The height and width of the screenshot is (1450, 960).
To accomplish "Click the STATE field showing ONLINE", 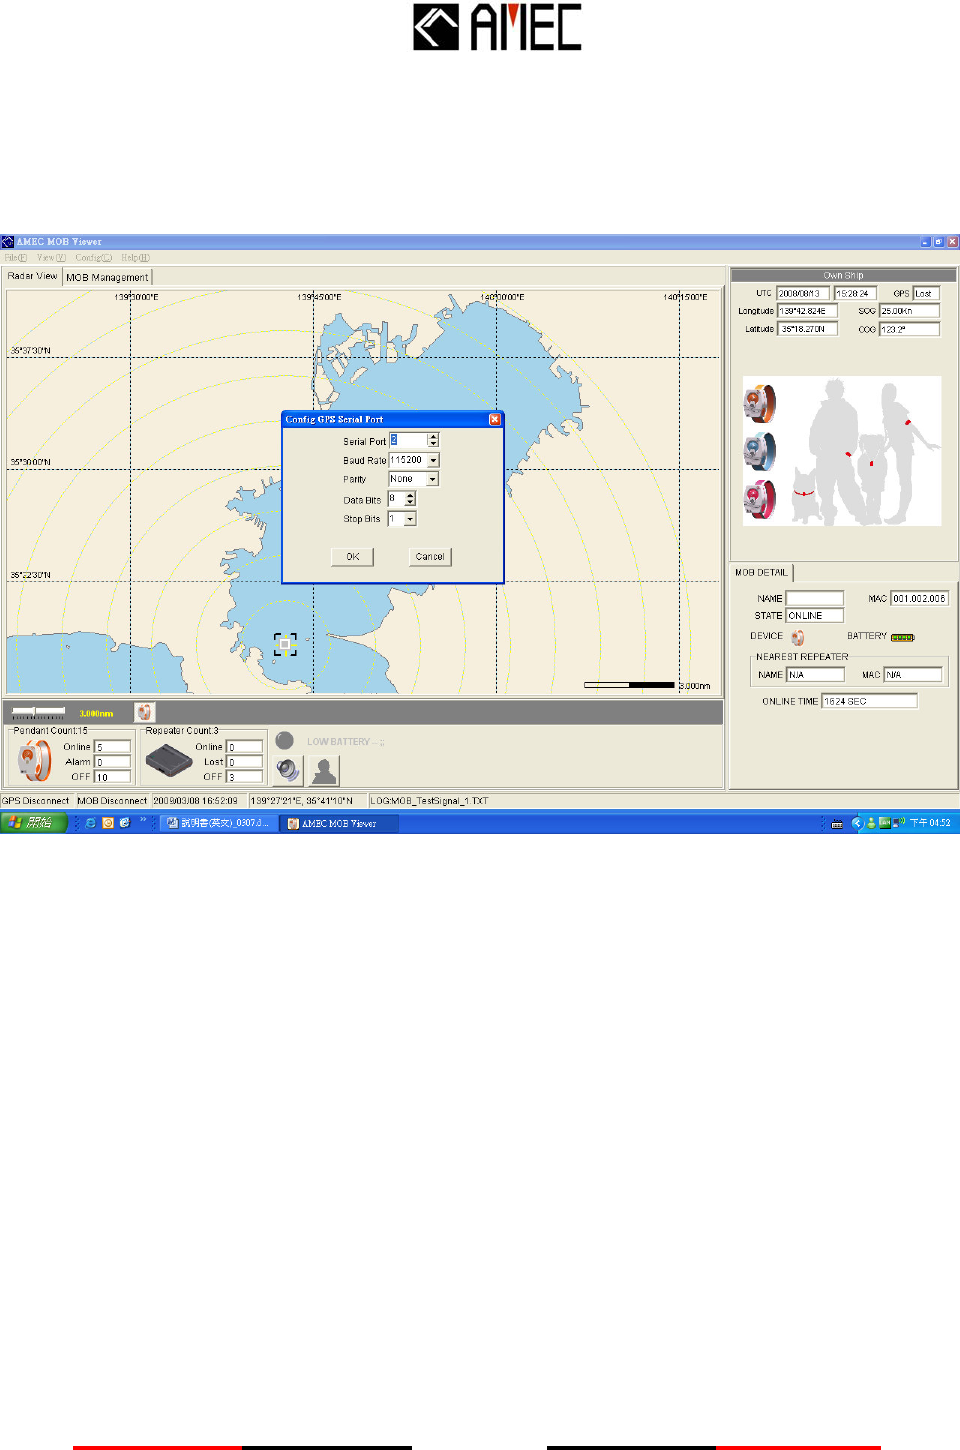I will (815, 616).
